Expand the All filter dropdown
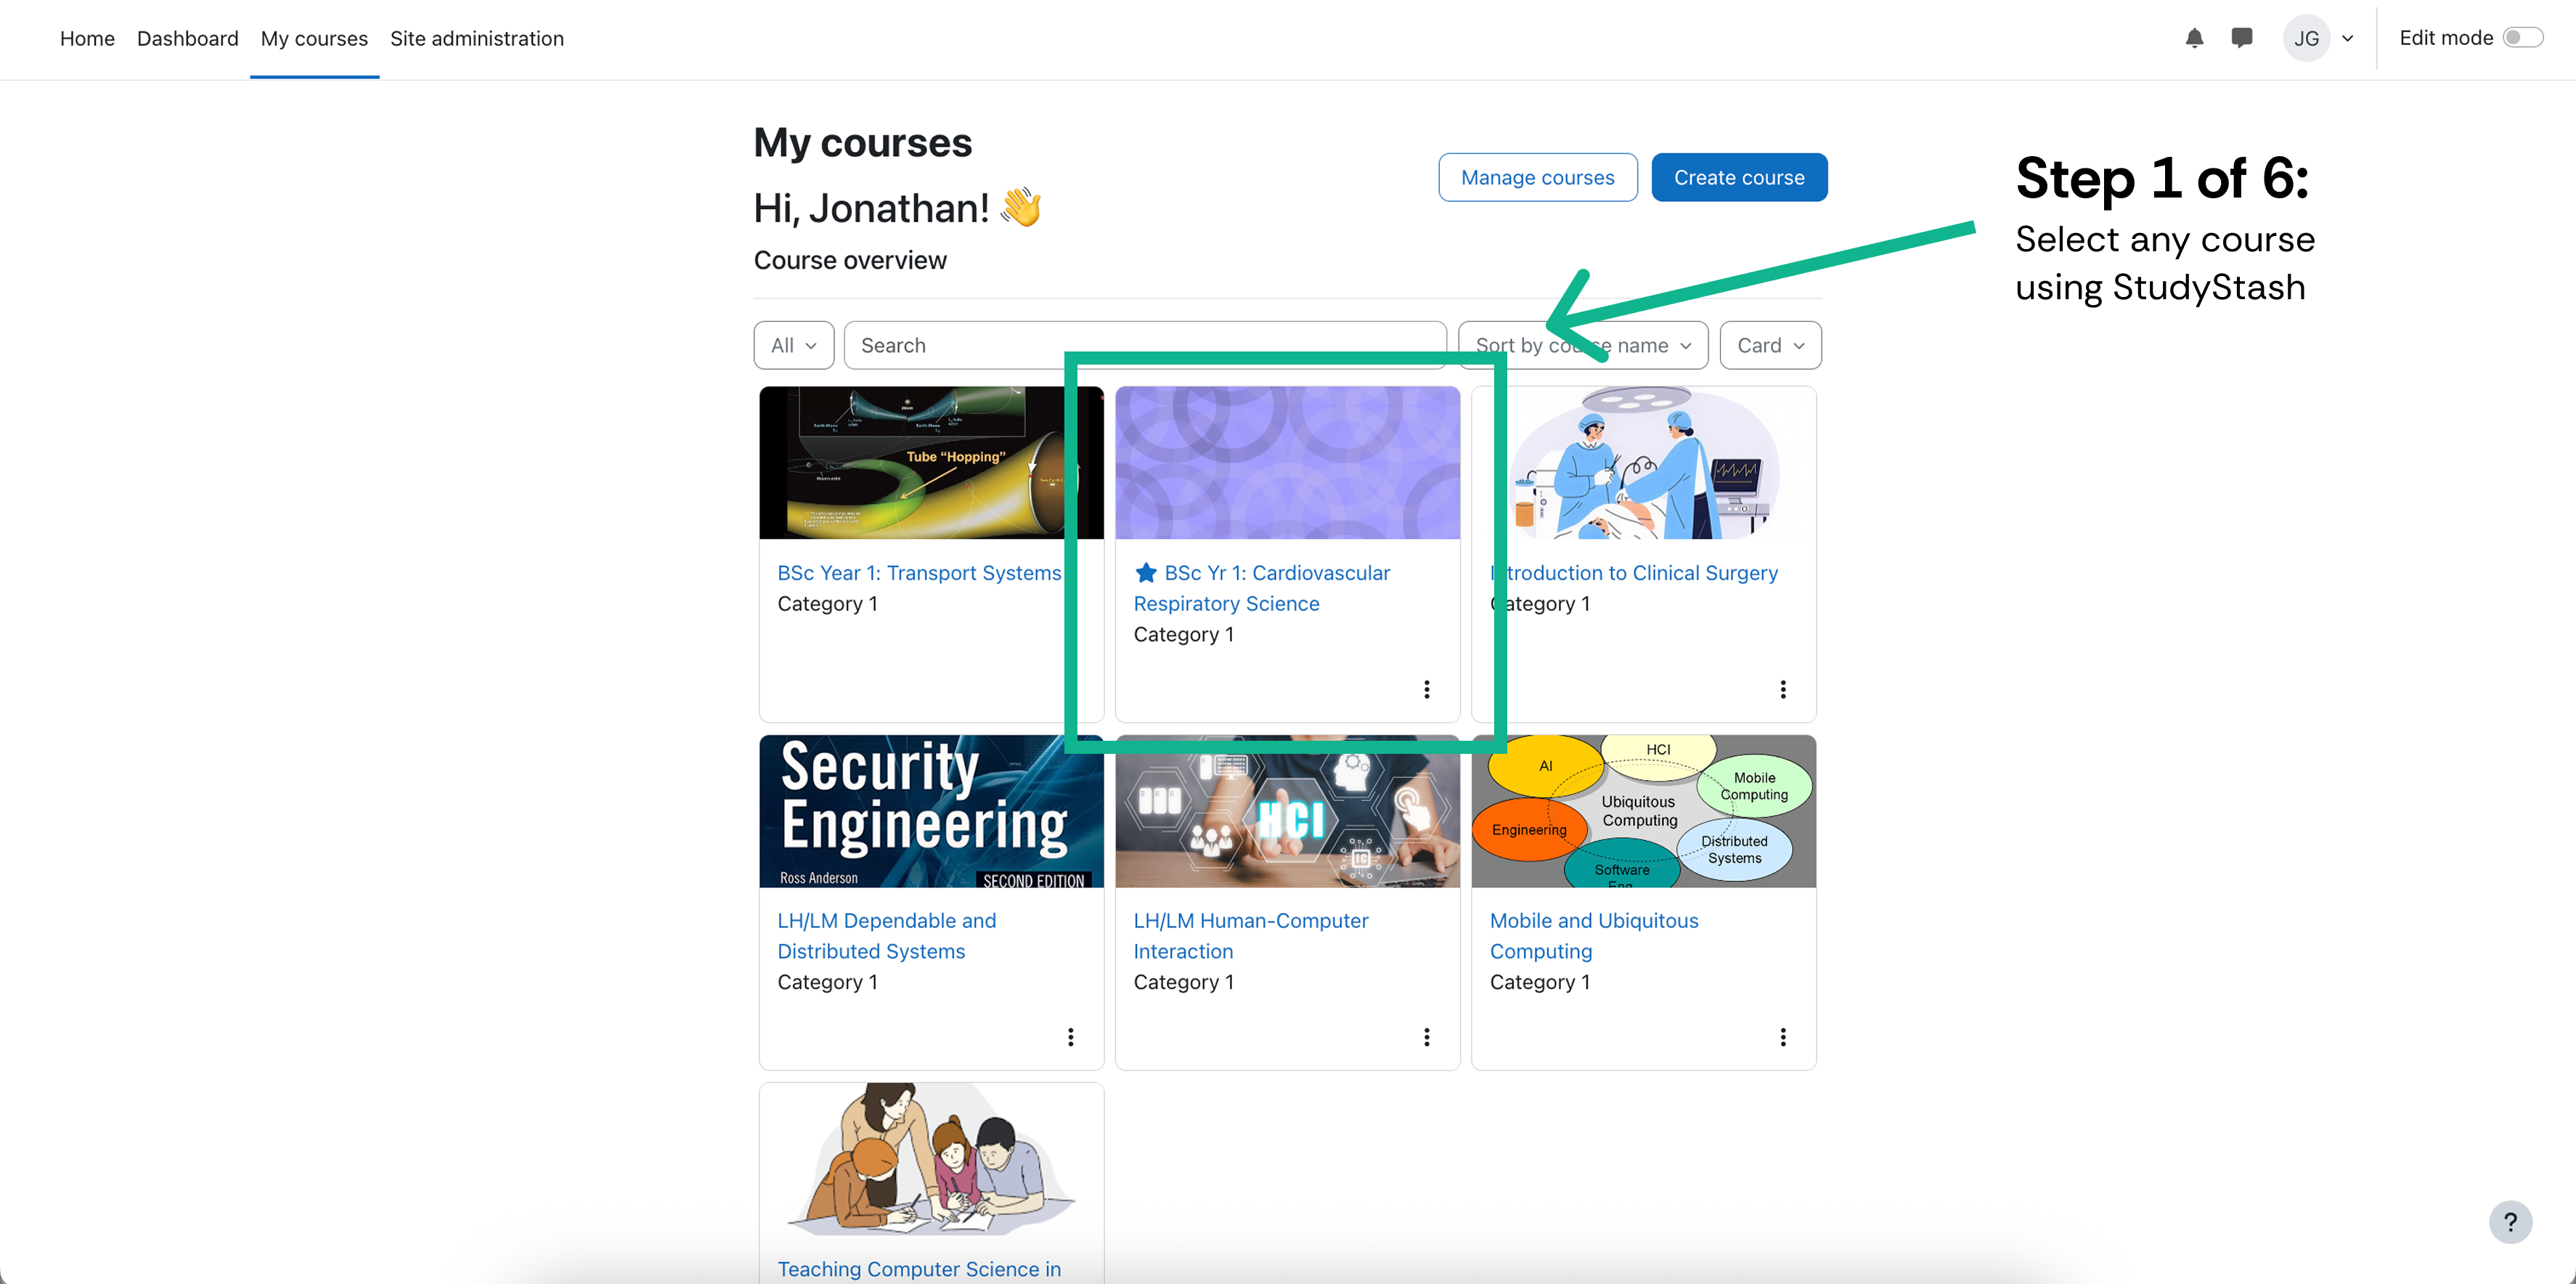Image resolution: width=2576 pixels, height=1284 pixels. tap(794, 345)
